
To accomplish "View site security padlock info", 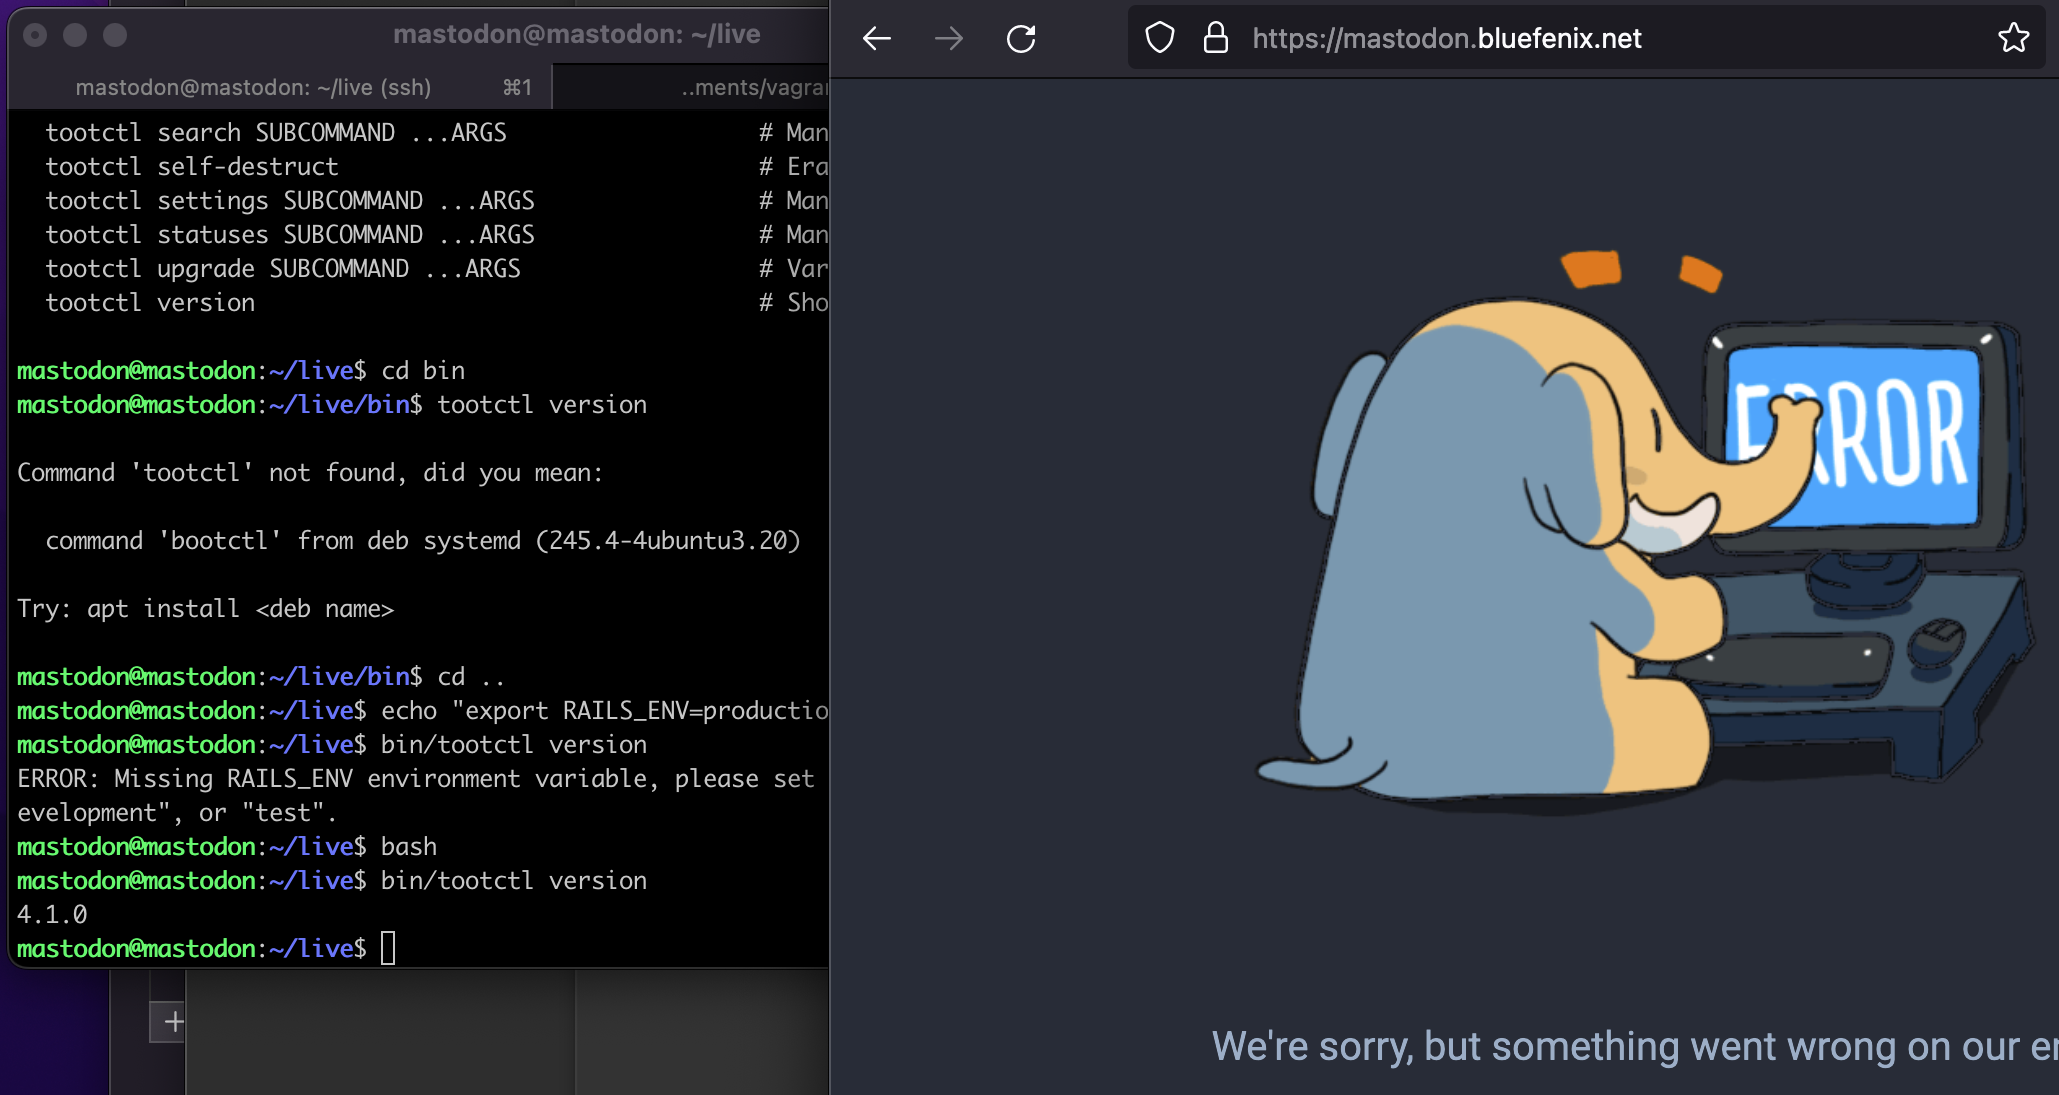I will 1215,38.
